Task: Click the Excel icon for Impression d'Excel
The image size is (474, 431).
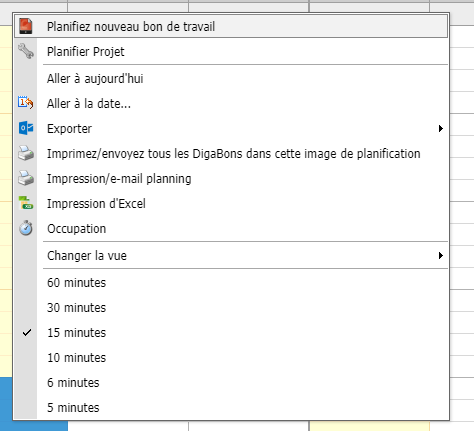Action: point(26,203)
